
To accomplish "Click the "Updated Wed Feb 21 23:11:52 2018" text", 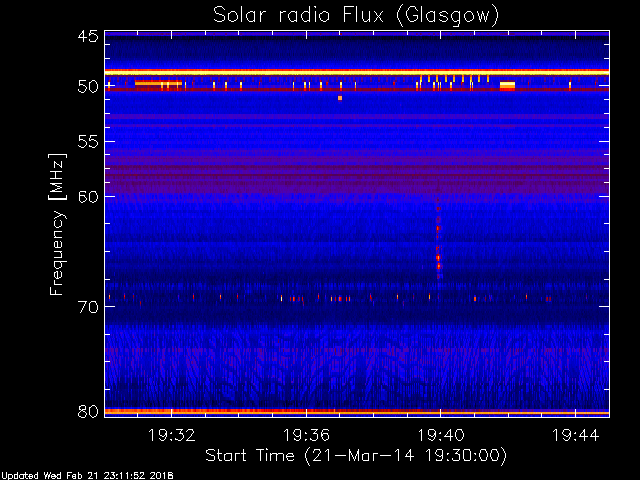I will pos(87,476).
